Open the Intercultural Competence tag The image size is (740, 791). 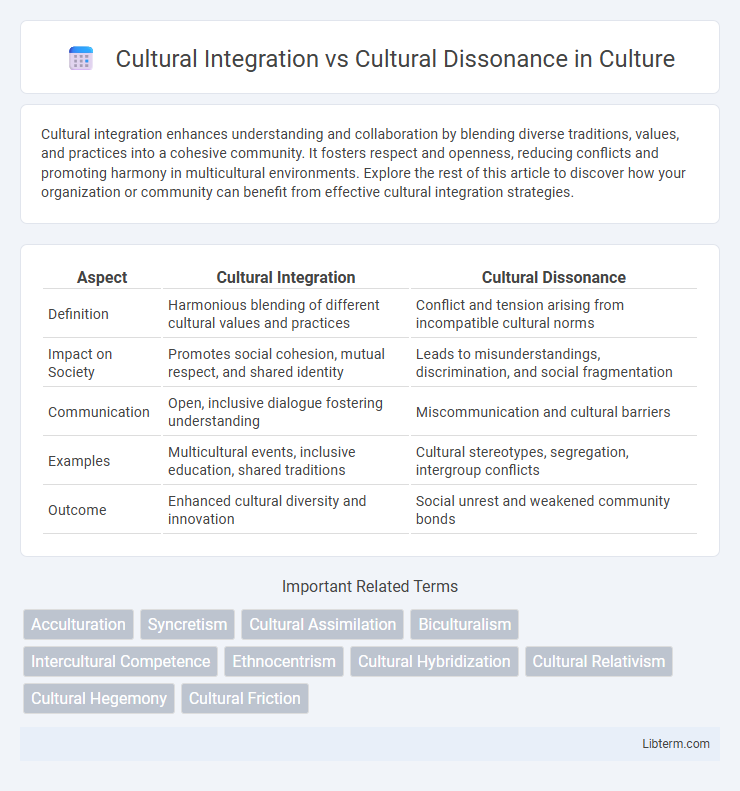(x=121, y=661)
